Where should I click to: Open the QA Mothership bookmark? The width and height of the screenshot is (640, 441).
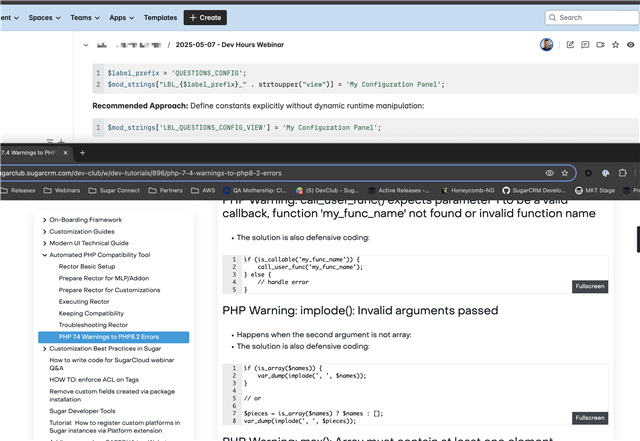255,190
